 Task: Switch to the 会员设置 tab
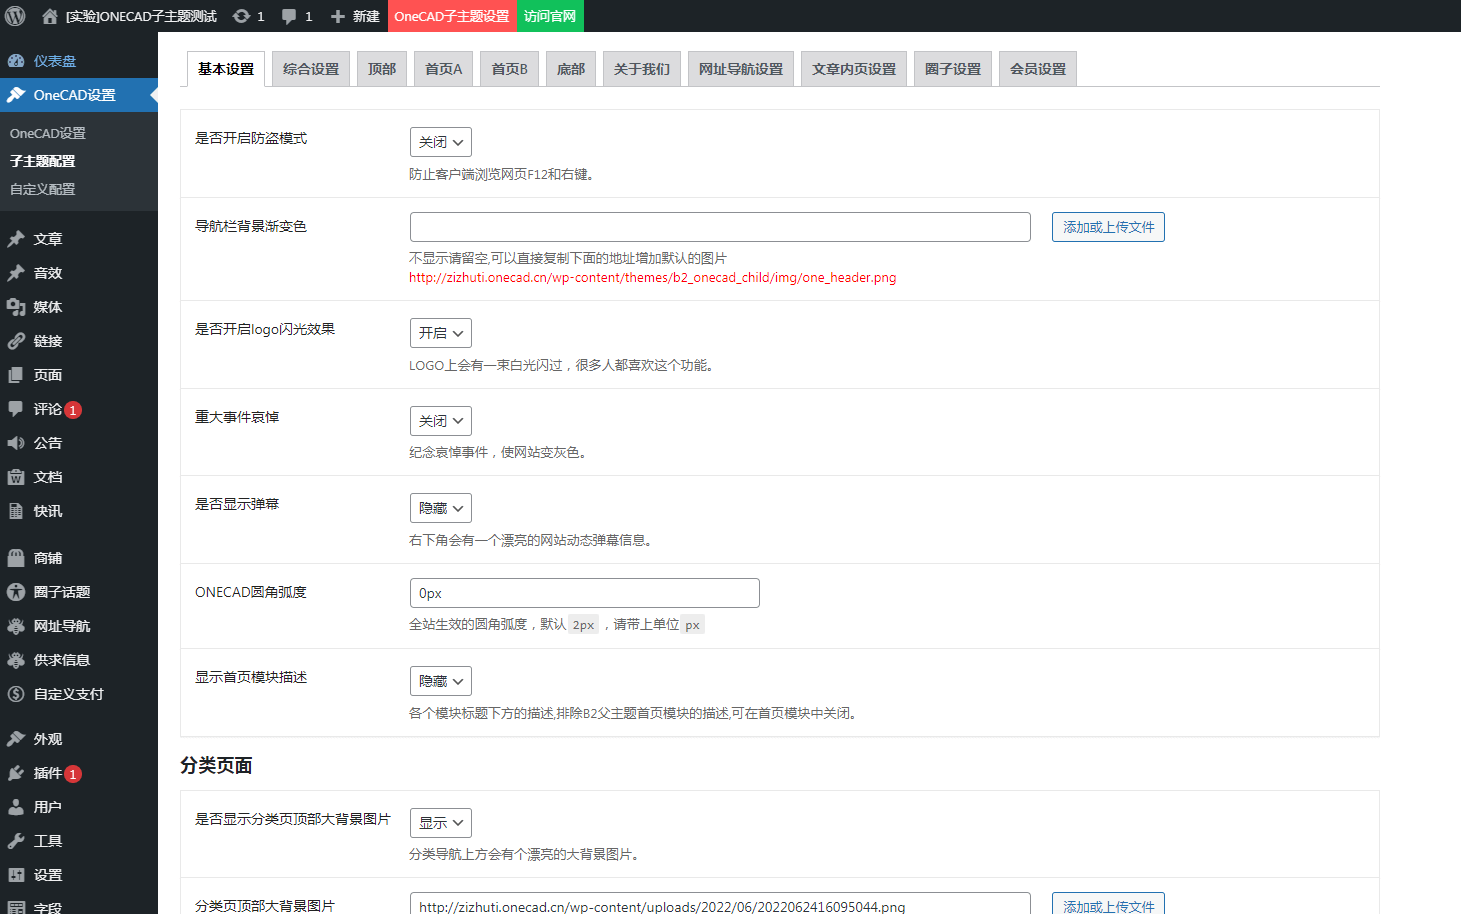(1038, 69)
